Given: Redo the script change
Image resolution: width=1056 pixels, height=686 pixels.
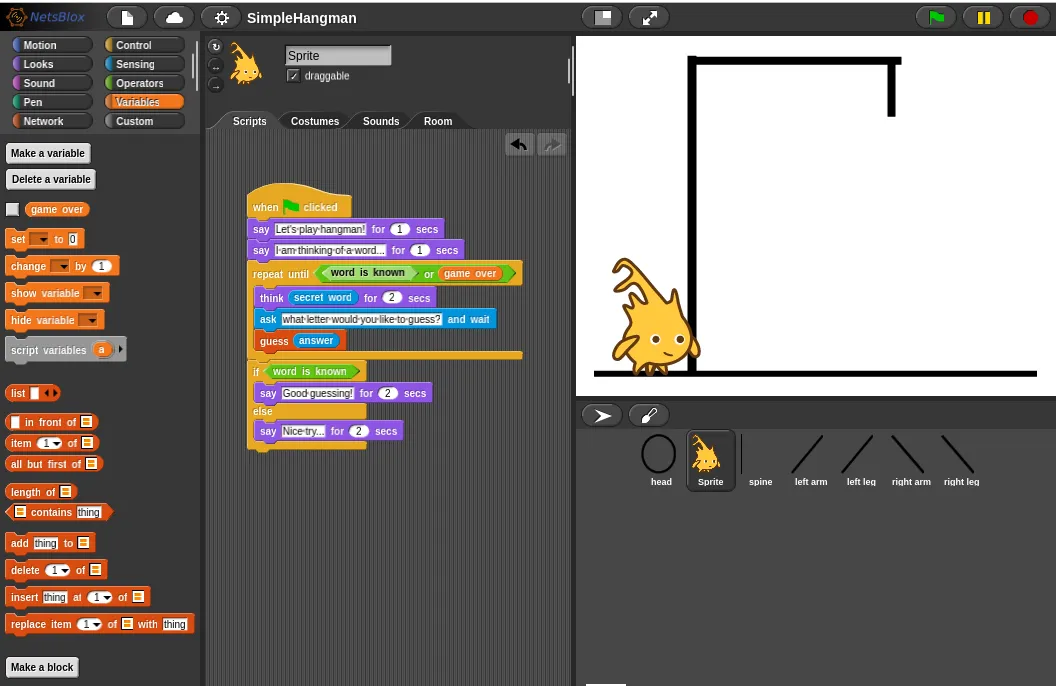Looking at the screenshot, I should [552, 144].
